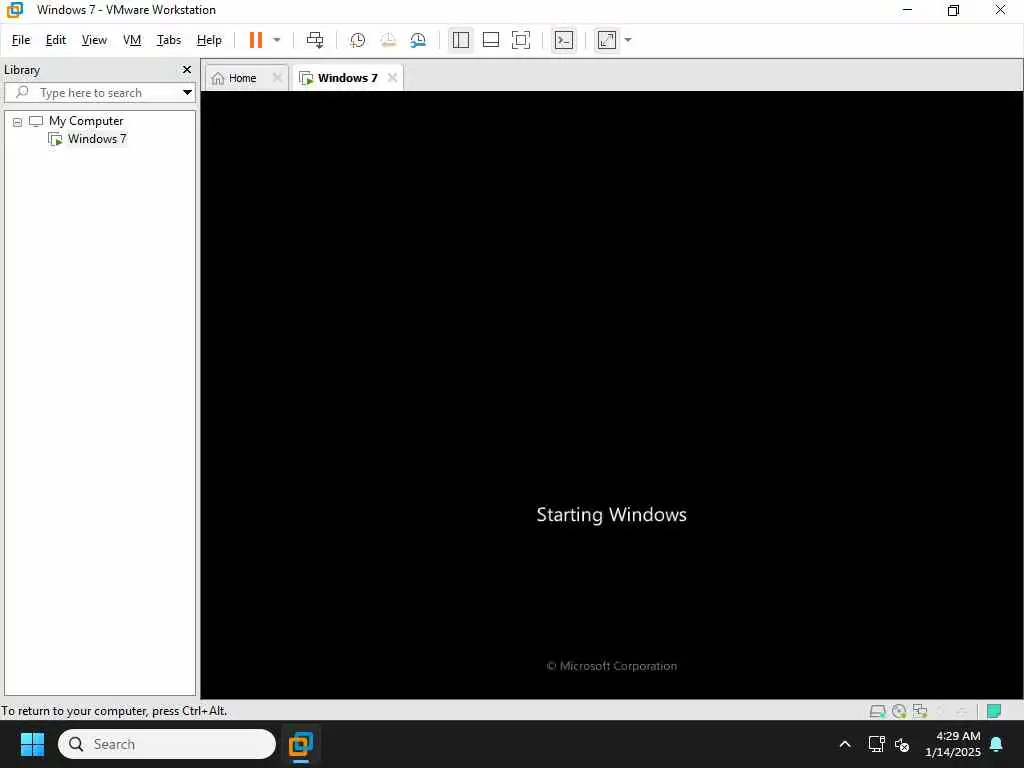Click the taskbar Search box
The image size is (1024, 768).
167,744
